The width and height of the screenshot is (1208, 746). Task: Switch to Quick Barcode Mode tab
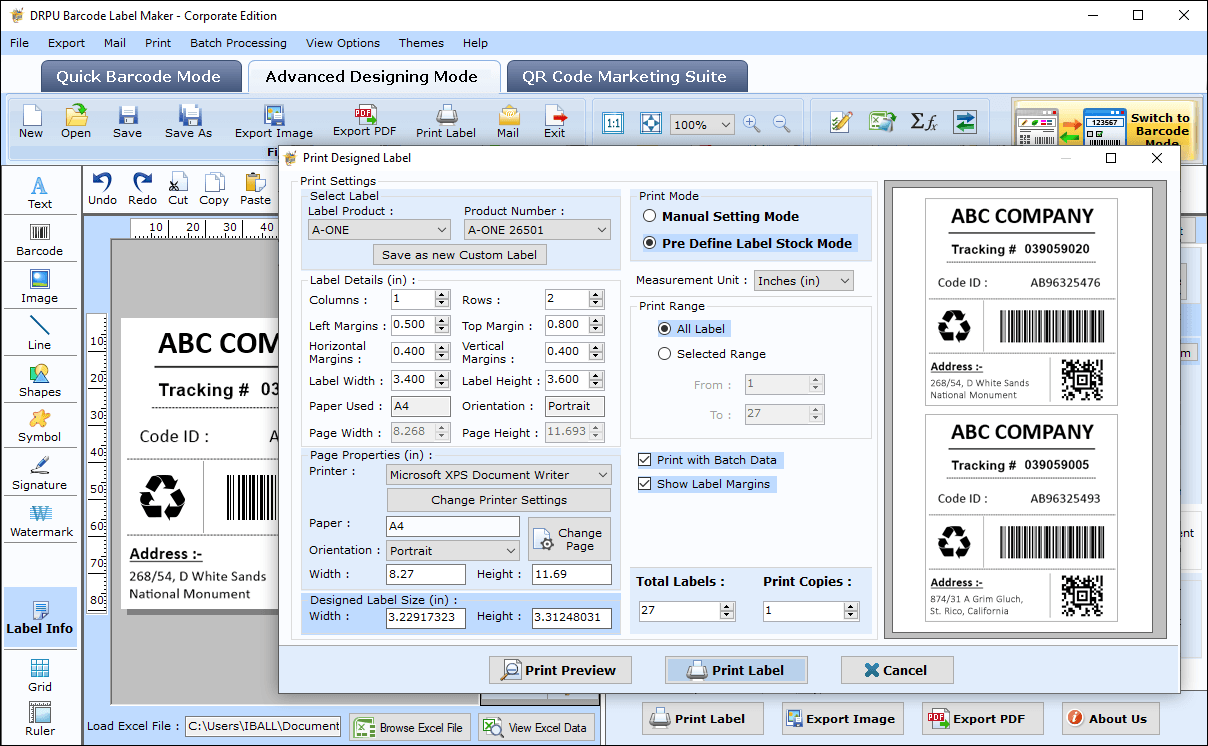139,77
